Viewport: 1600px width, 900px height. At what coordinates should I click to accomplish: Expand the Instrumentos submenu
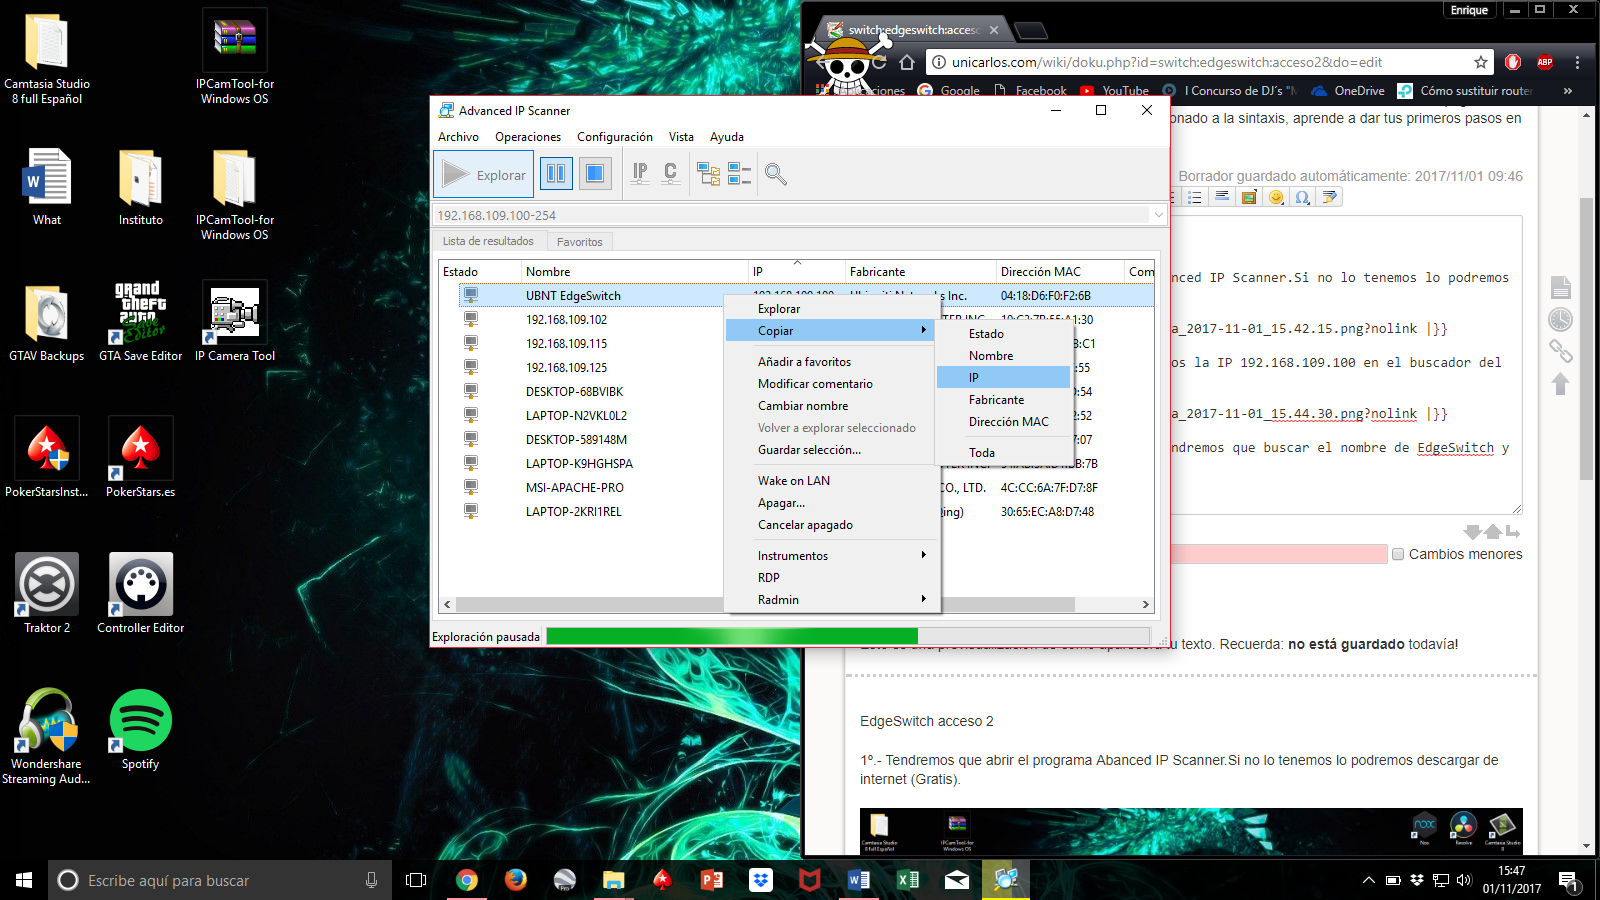tap(830, 556)
